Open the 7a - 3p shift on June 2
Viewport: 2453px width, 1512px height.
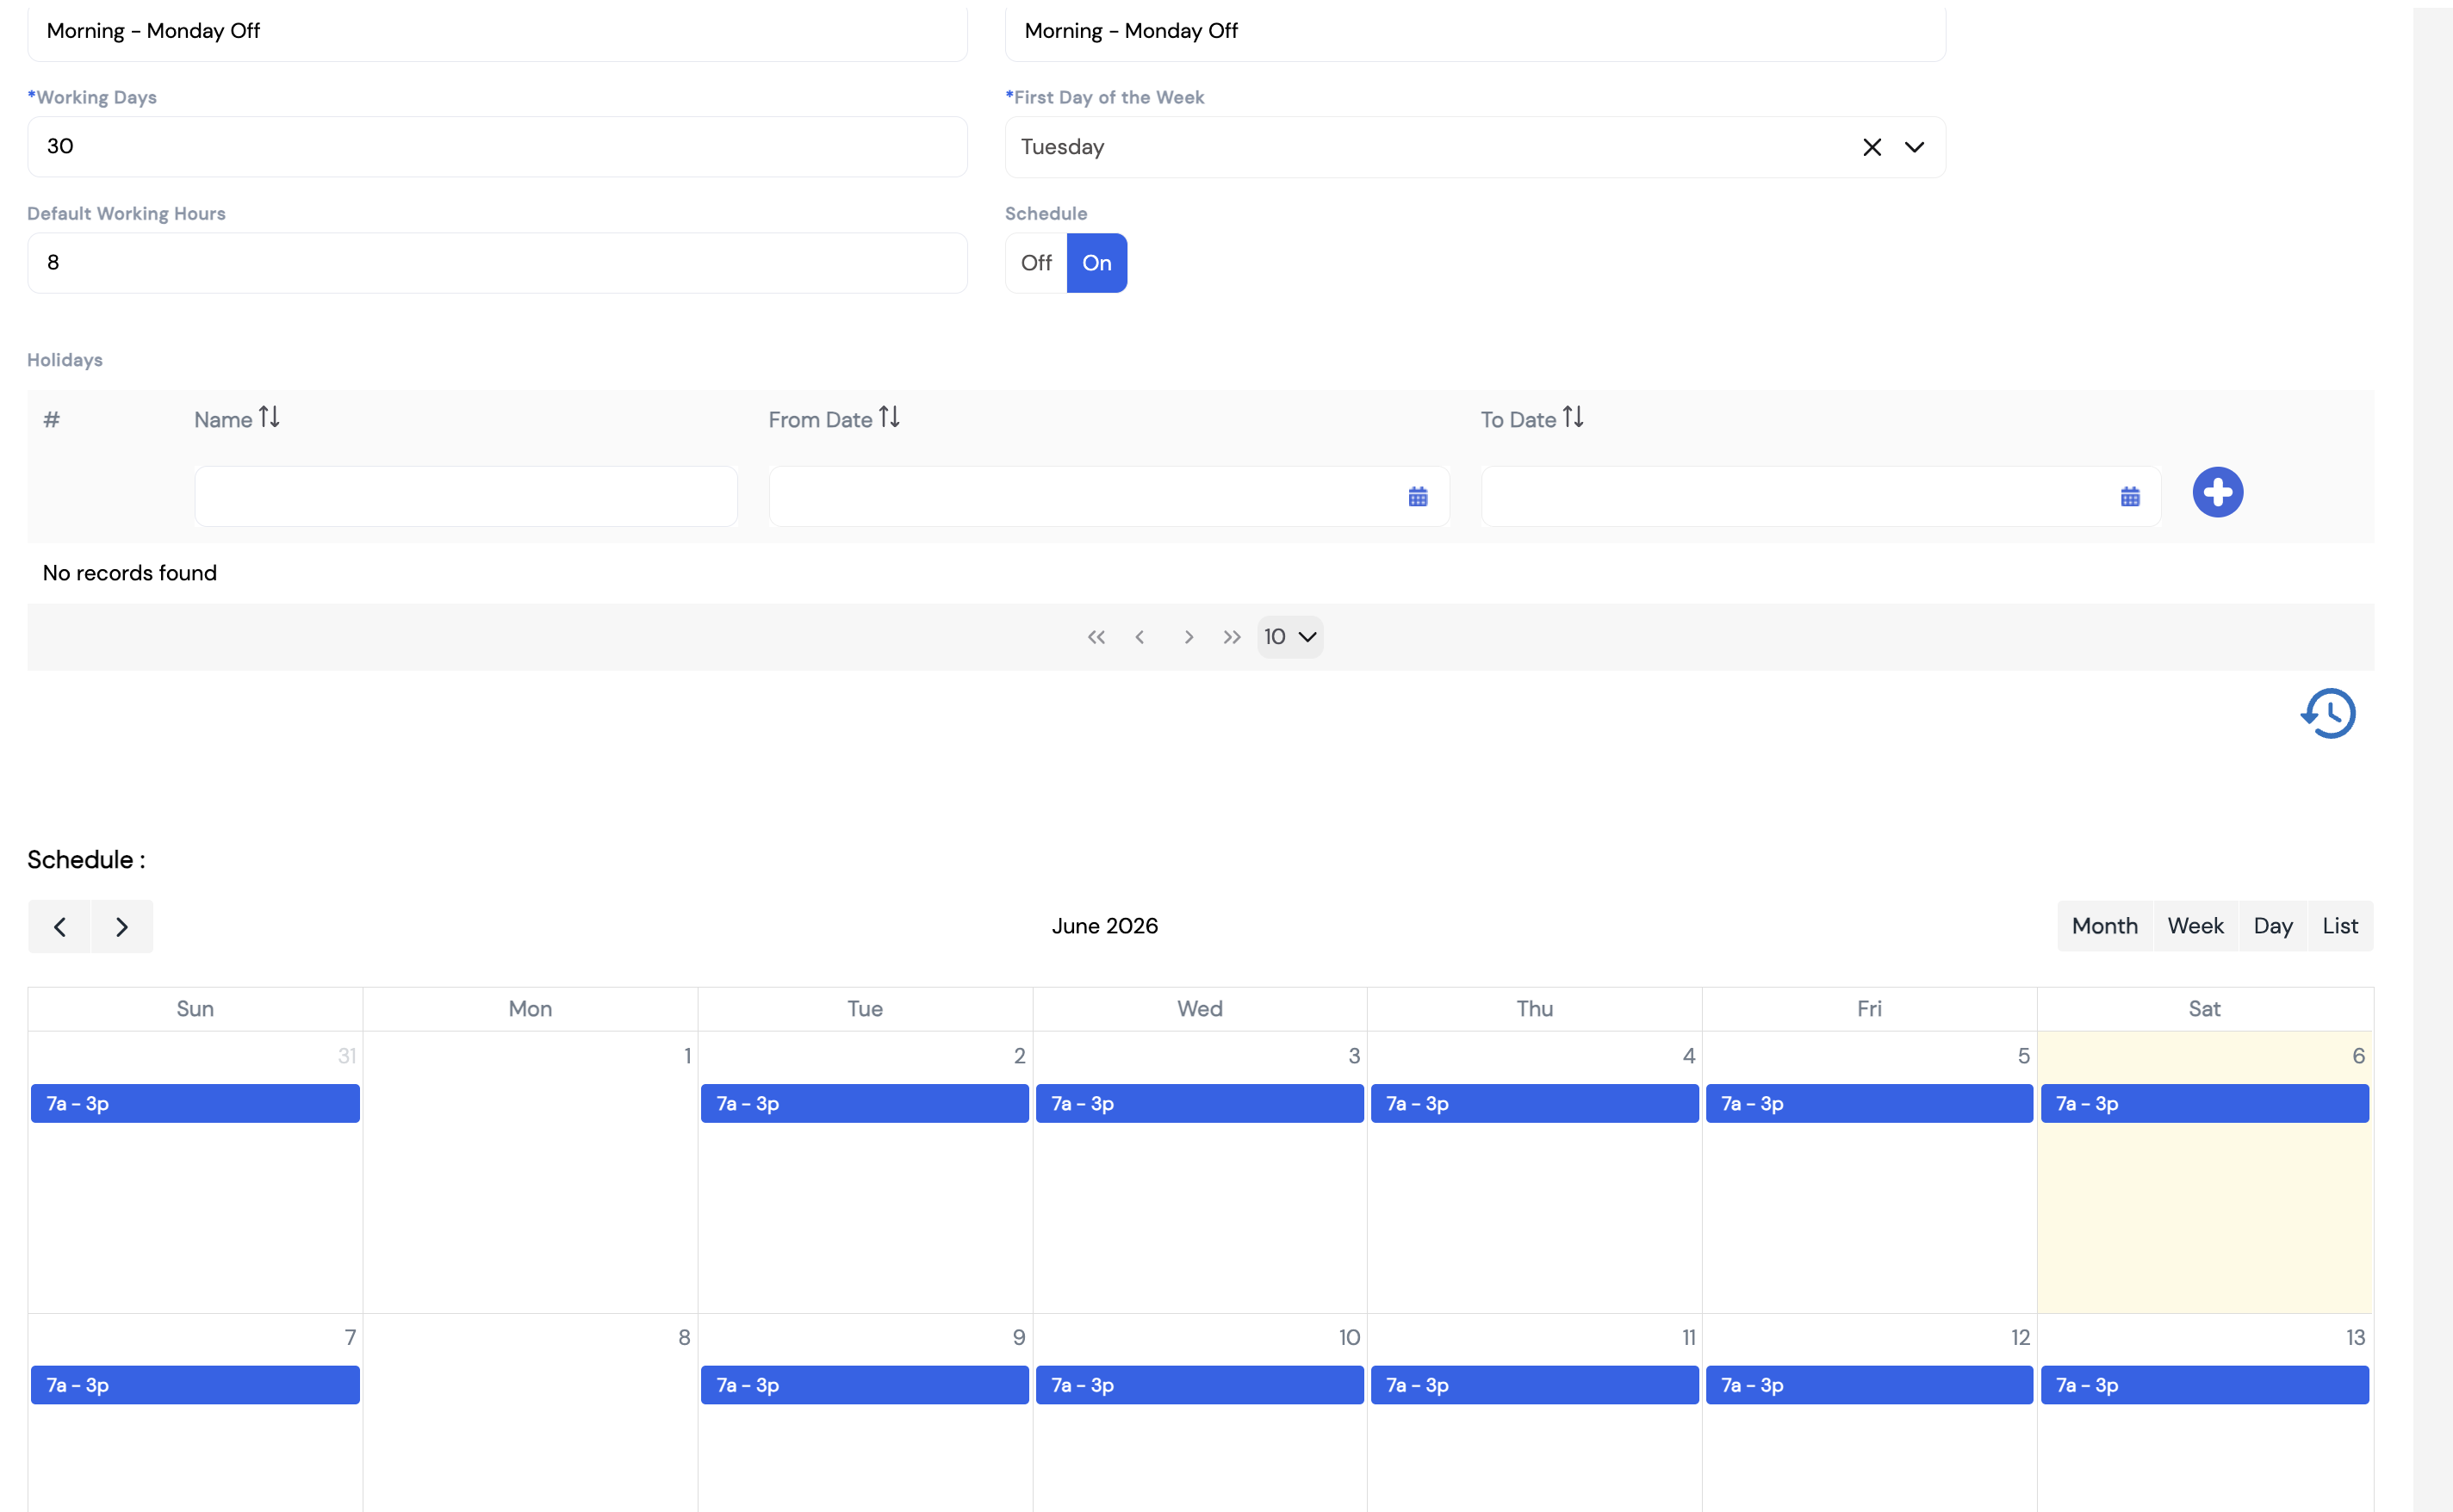[x=864, y=1104]
